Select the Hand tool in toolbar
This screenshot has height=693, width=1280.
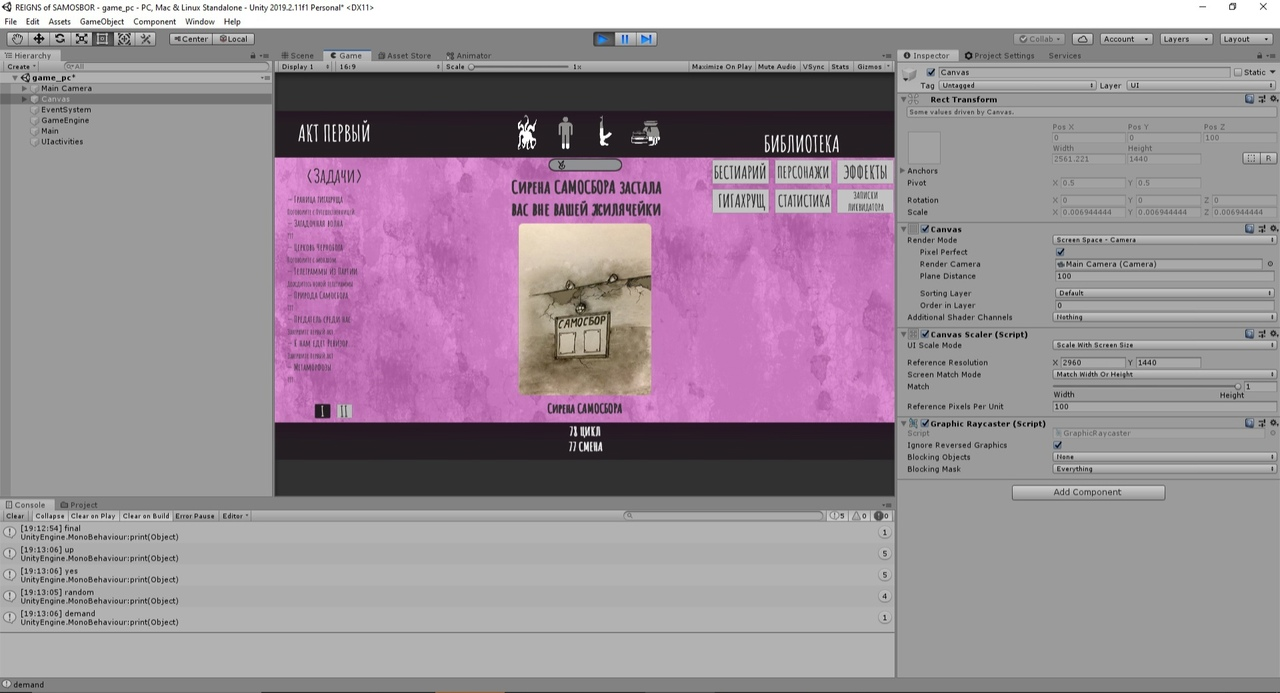click(x=17, y=39)
